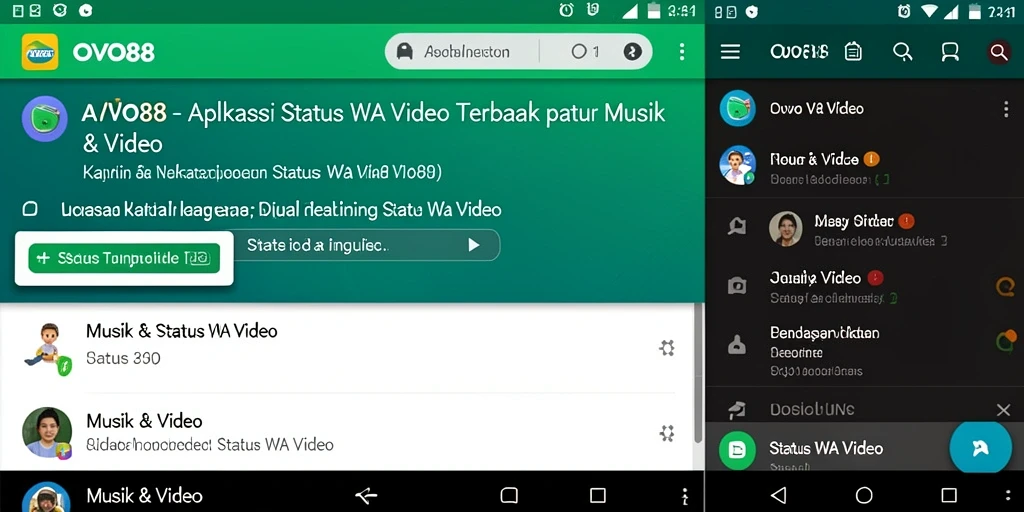
Task: Click teal floating action button
Action: click(x=980, y=447)
